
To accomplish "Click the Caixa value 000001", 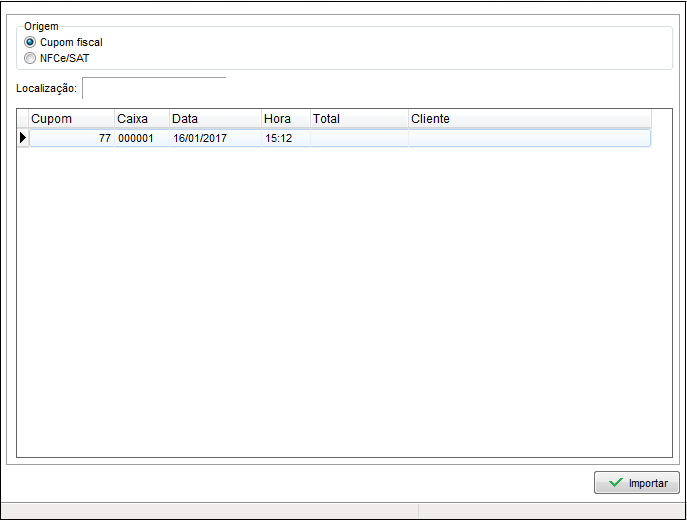I will pyautogui.click(x=141, y=138).
